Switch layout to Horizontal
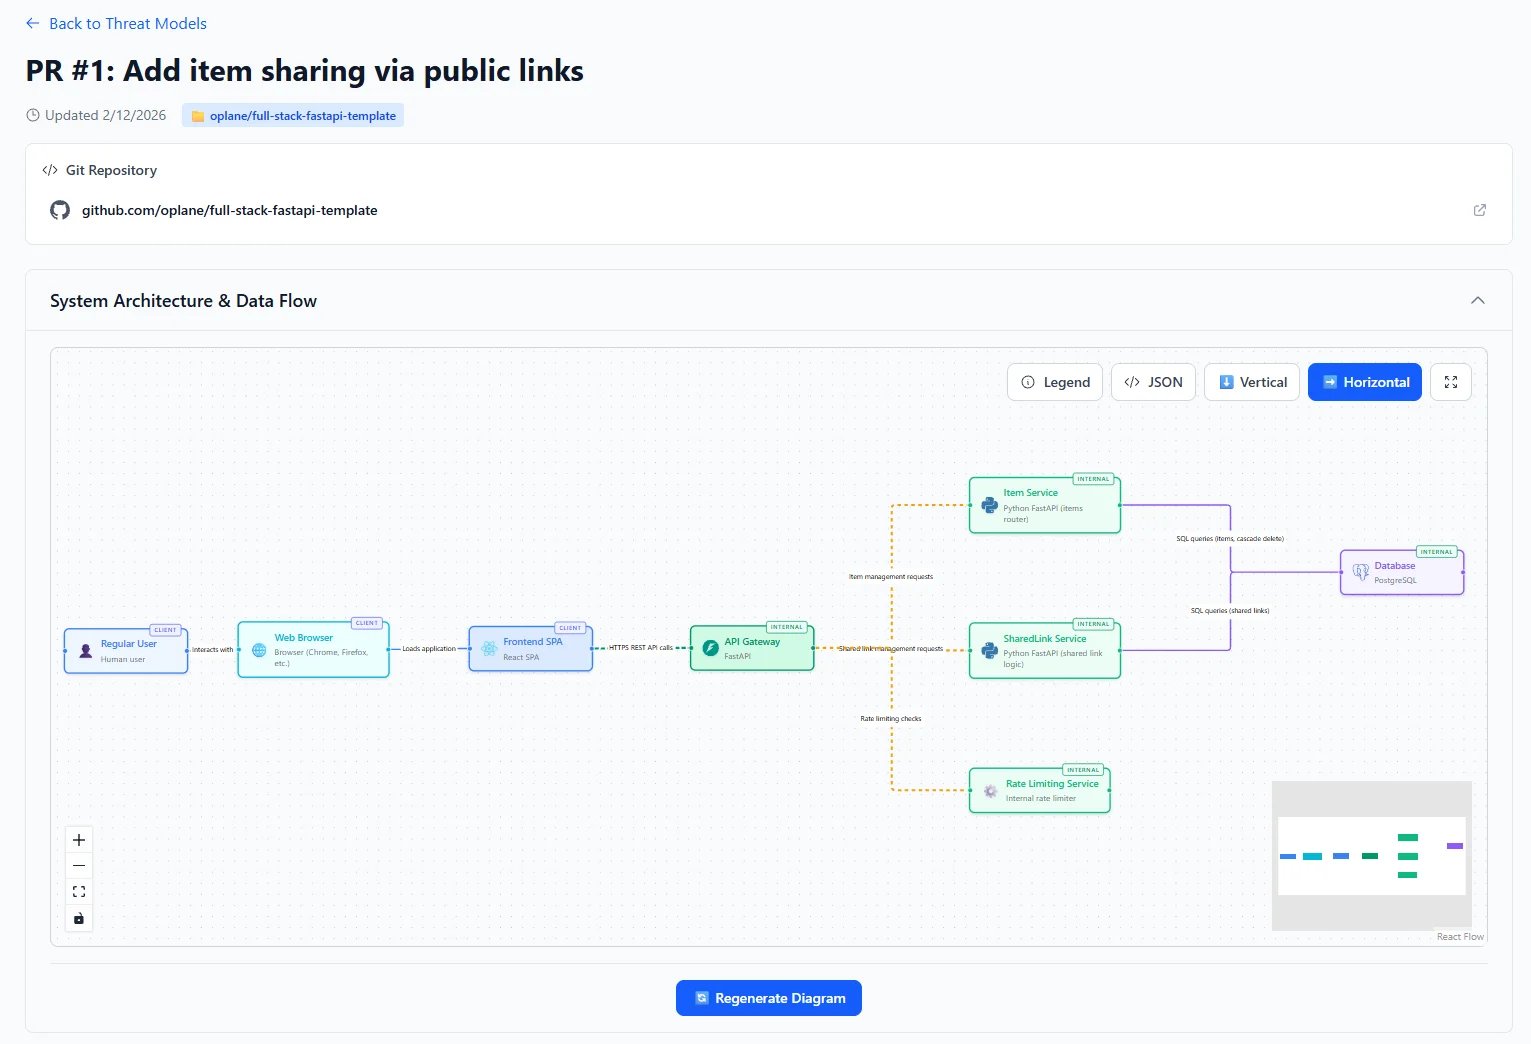The width and height of the screenshot is (1531, 1044). 1365,382
